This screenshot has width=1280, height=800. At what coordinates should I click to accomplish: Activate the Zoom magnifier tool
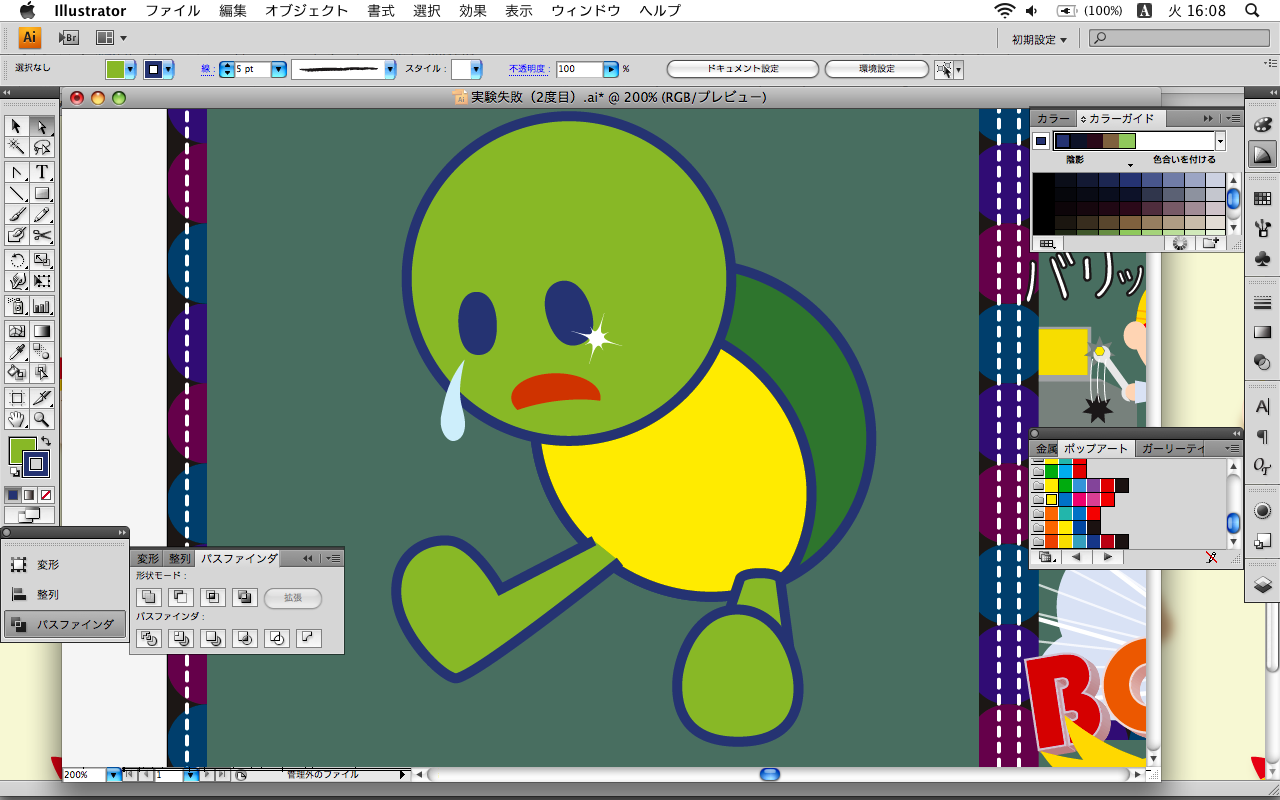42,419
